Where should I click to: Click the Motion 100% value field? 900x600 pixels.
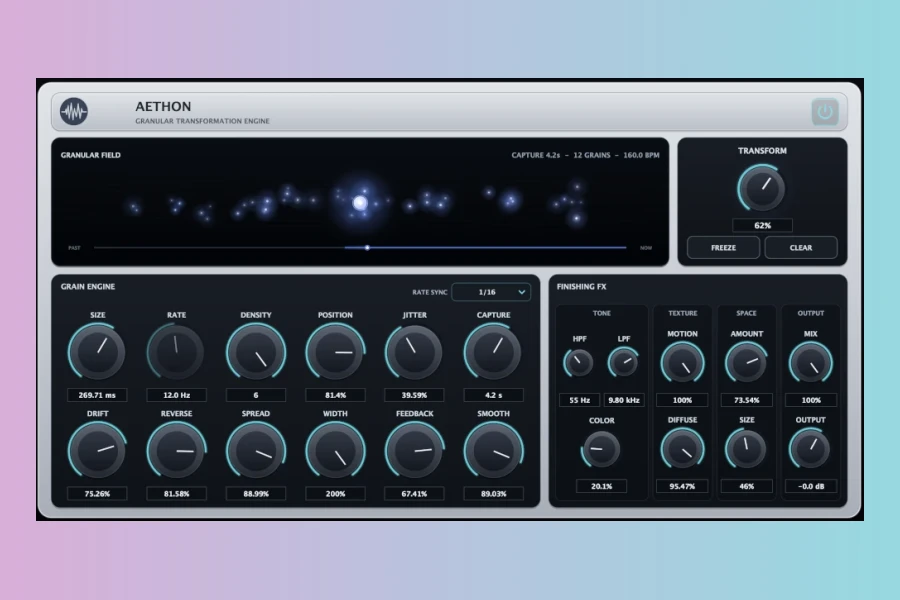pos(682,400)
